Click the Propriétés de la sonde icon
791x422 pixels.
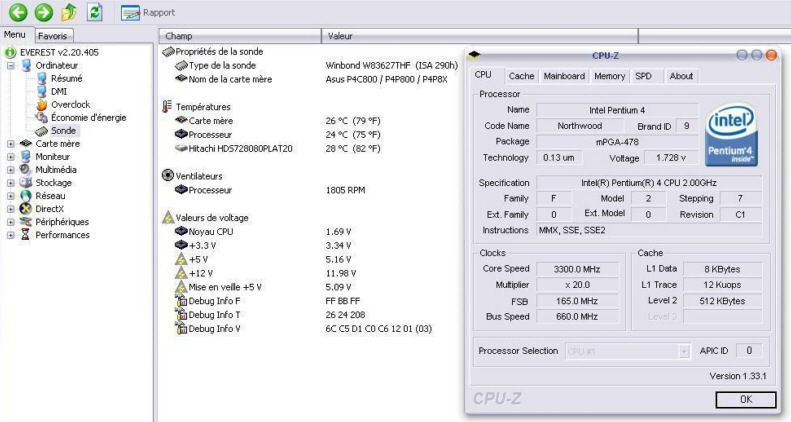(x=168, y=51)
